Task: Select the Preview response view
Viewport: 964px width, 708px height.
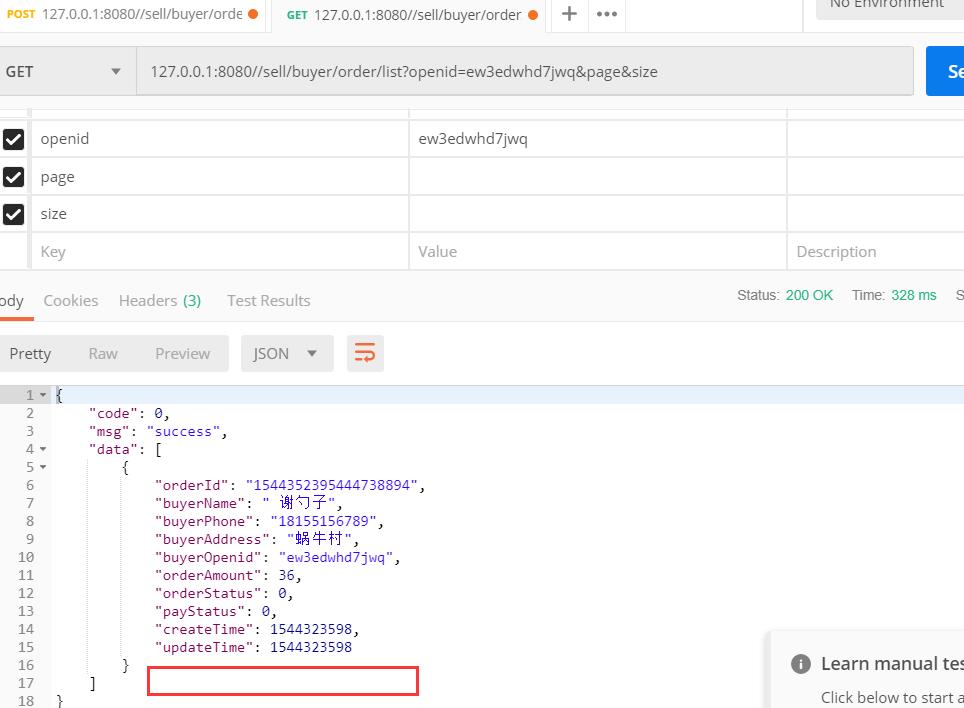Action: (183, 353)
